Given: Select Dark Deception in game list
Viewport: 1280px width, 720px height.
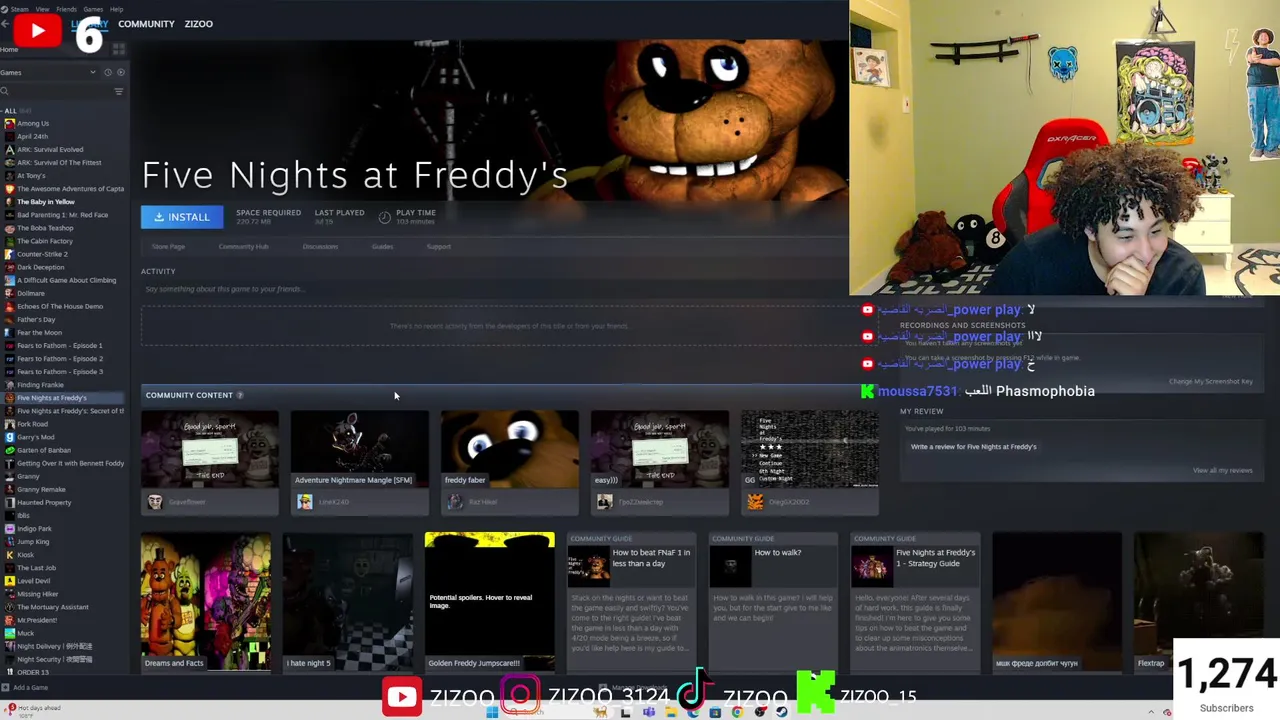Looking at the screenshot, I should pos(40,267).
